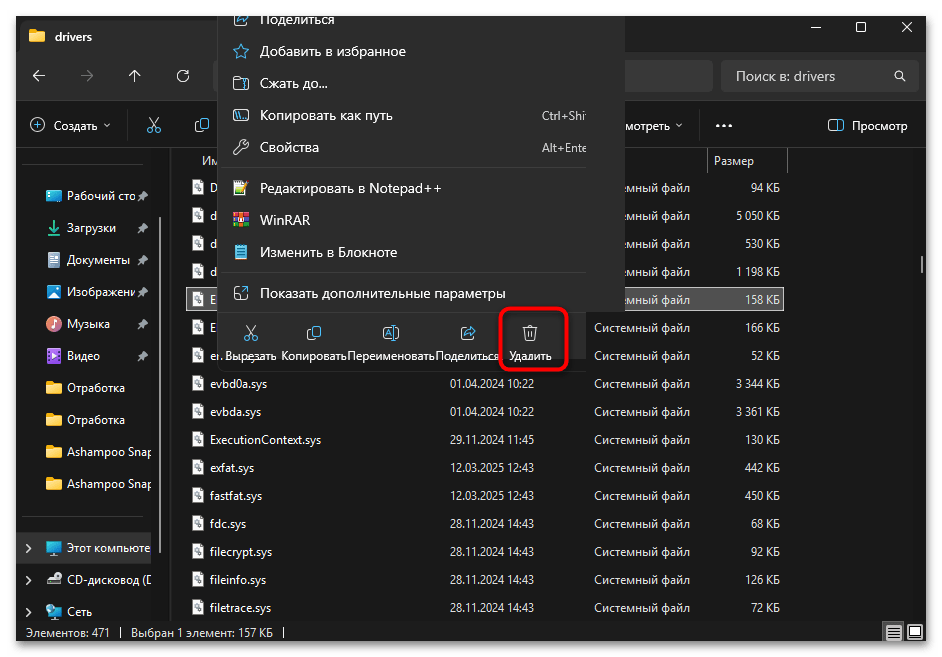942x657 pixels.
Task: Click the evbd0a.sys file icon
Action: pyautogui.click(x=198, y=383)
